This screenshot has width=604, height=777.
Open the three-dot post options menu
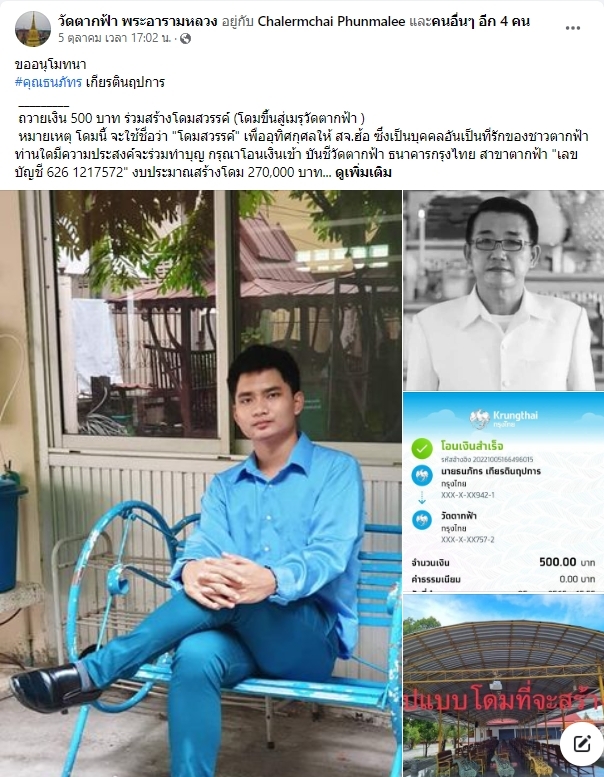573,28
